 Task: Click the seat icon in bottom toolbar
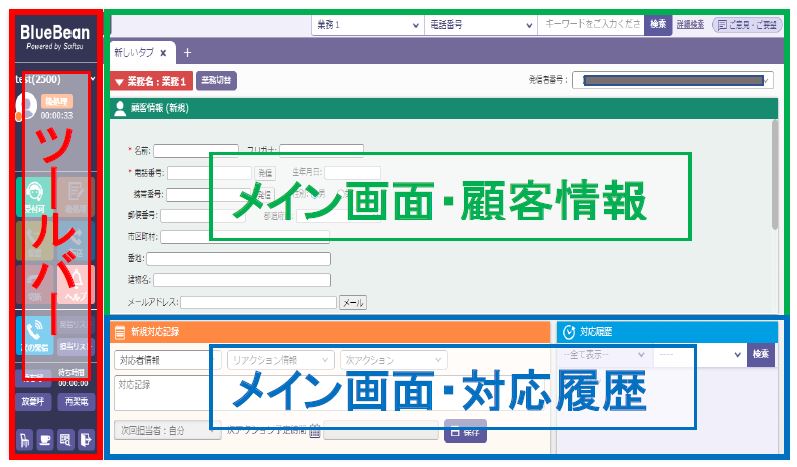(x=24, y=438)
